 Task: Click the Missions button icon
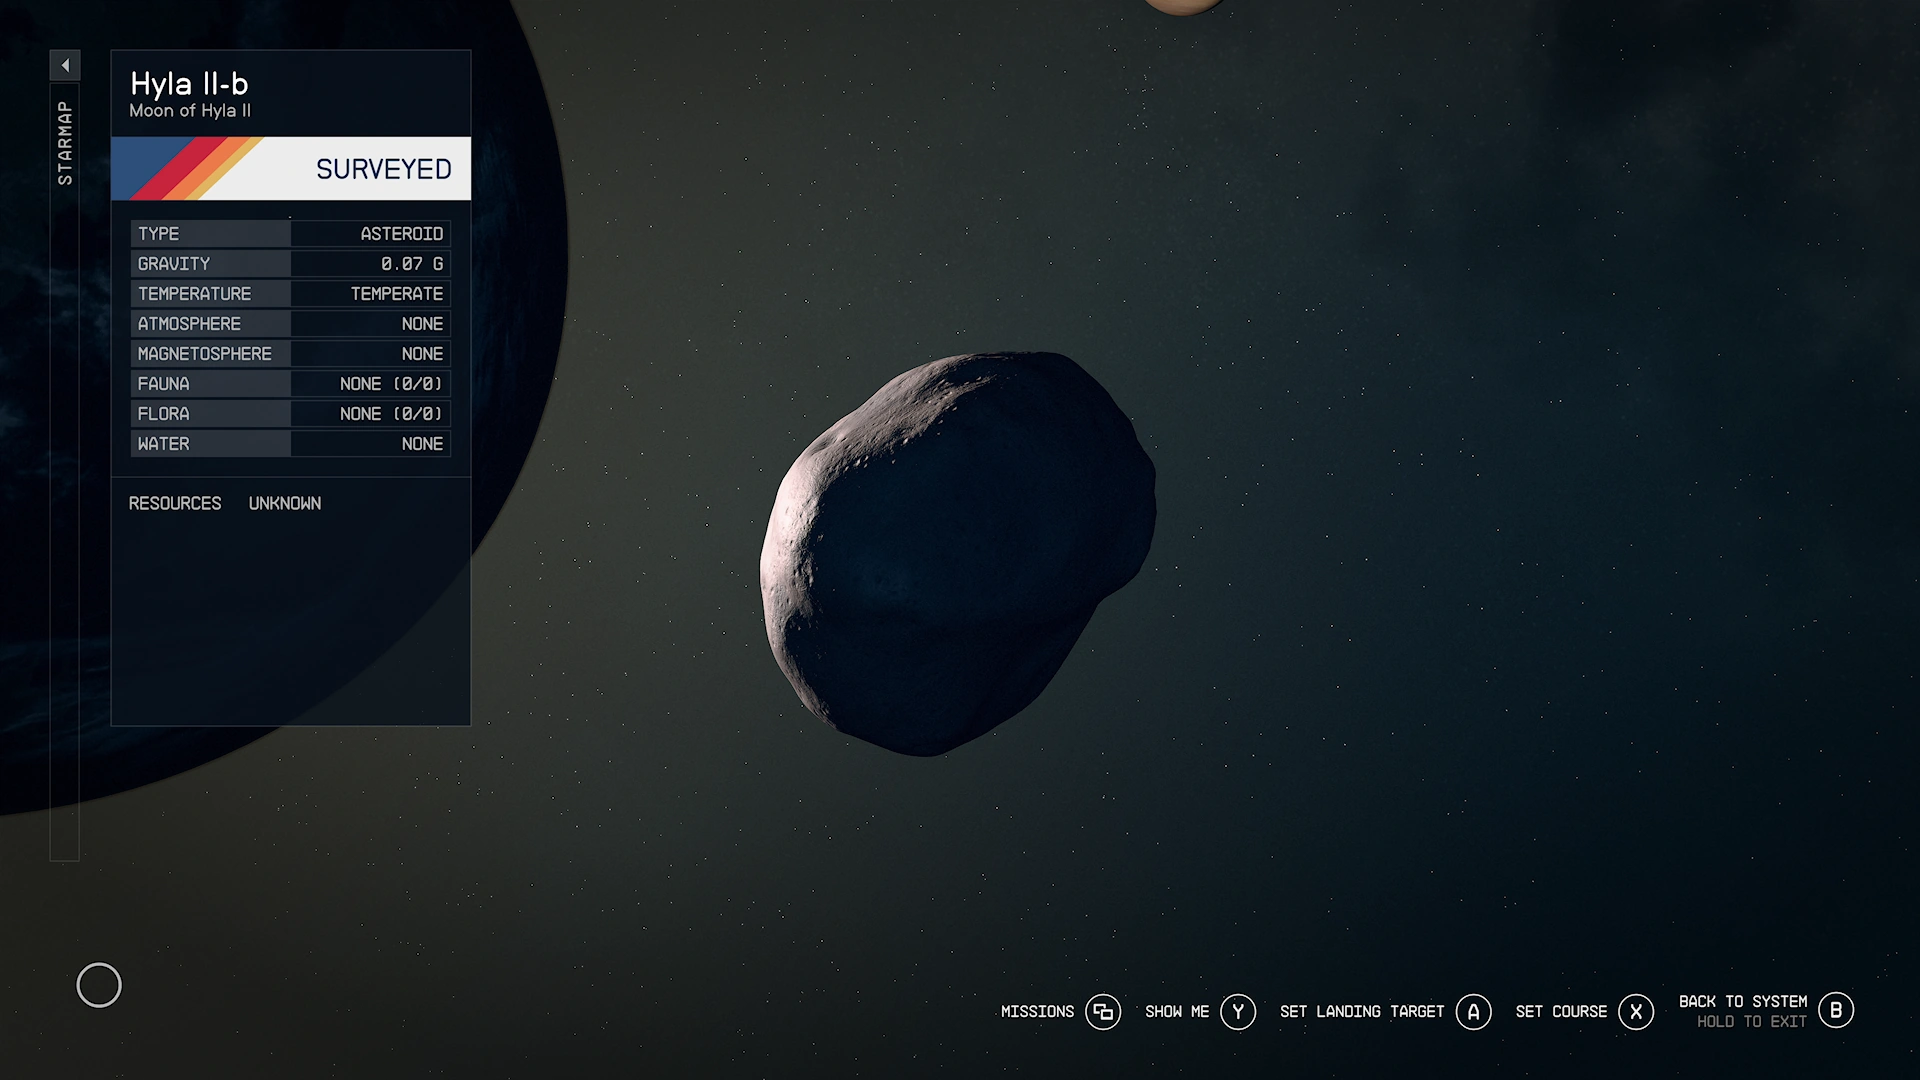tap(1102, 1012)
